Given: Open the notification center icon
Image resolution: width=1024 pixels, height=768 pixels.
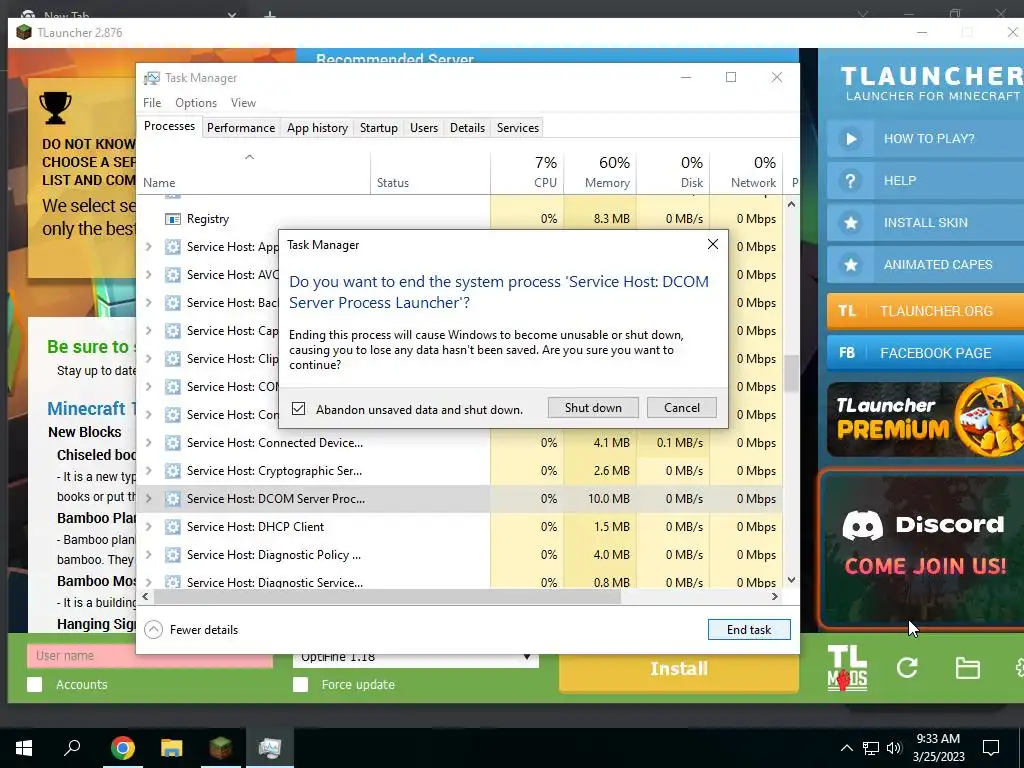Looking at the screenshot, I should [x=991, y=748].
